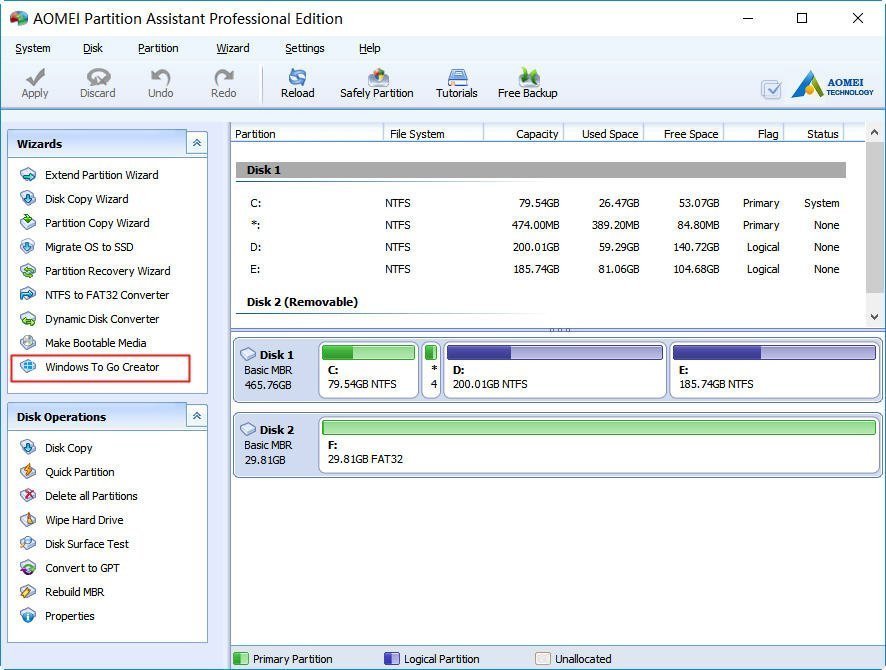Image resolution: width=886 pixels, height=670 pixels.
Task: Click the Apply checkmark toolbar icon
Action: pos(35,78)
